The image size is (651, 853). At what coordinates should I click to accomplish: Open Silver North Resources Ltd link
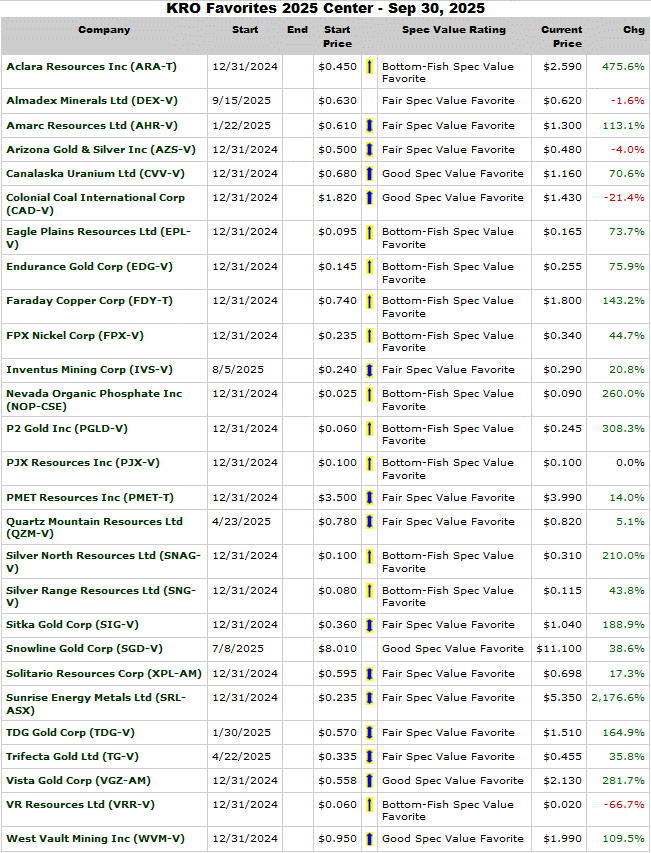[x=103, y=562]
